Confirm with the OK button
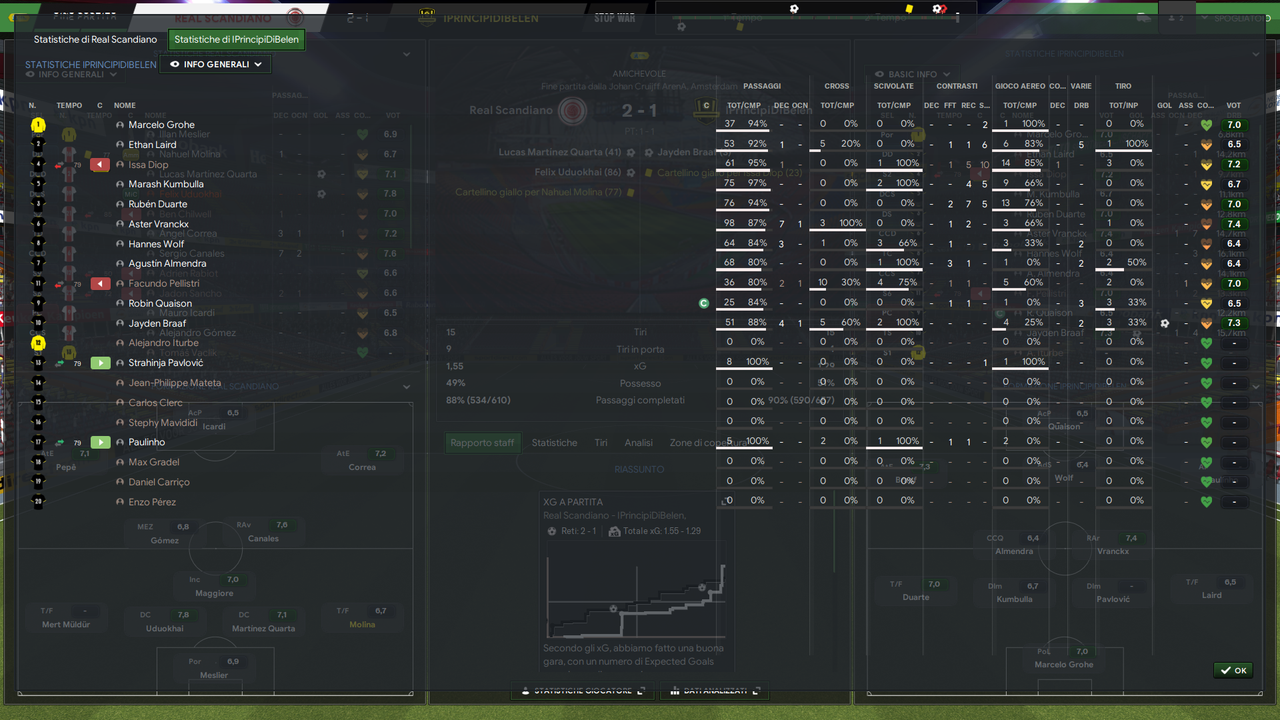Screen dimensions: 1280x720 [x=1233, y=670]
